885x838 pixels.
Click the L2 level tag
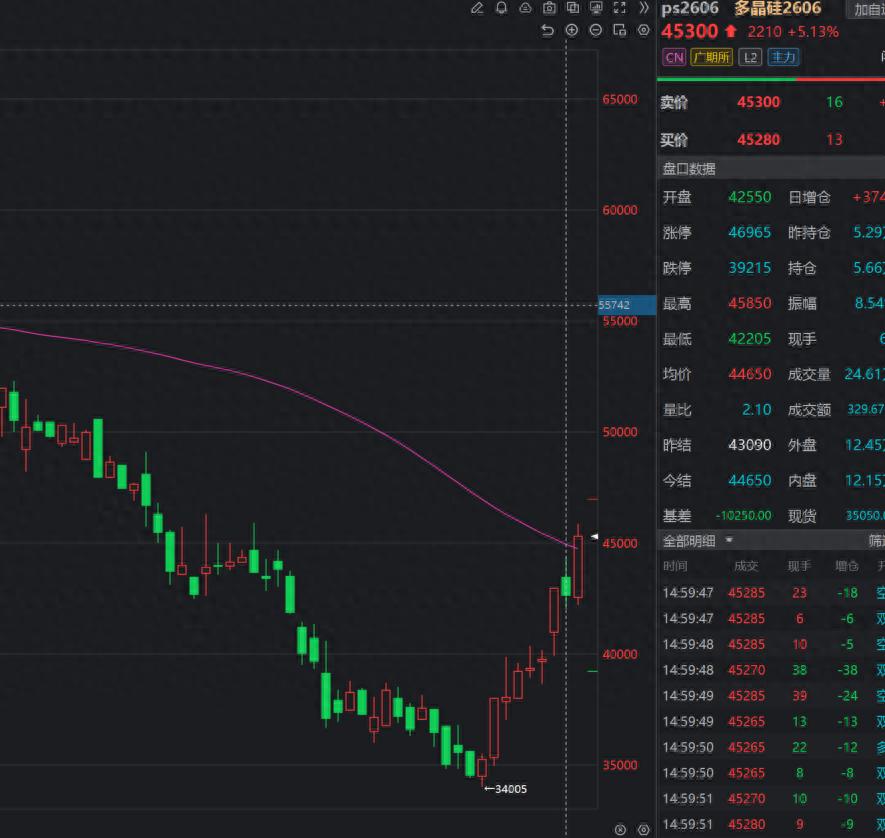(750, 58)
